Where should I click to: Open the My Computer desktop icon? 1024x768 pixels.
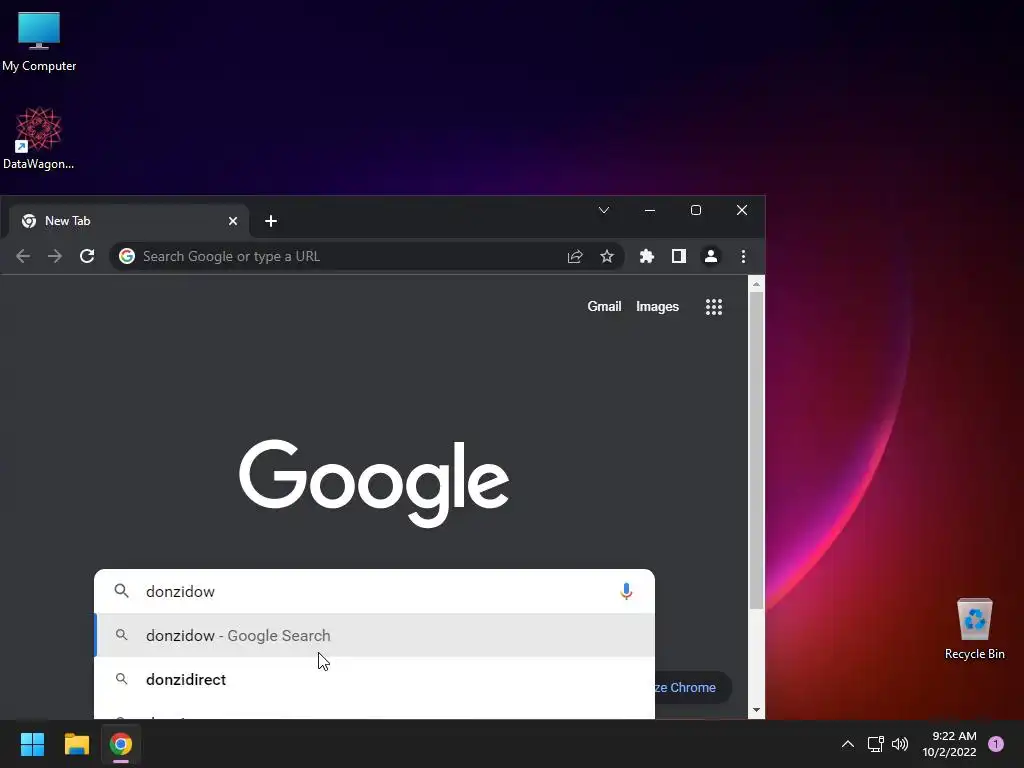pos(39,40)
